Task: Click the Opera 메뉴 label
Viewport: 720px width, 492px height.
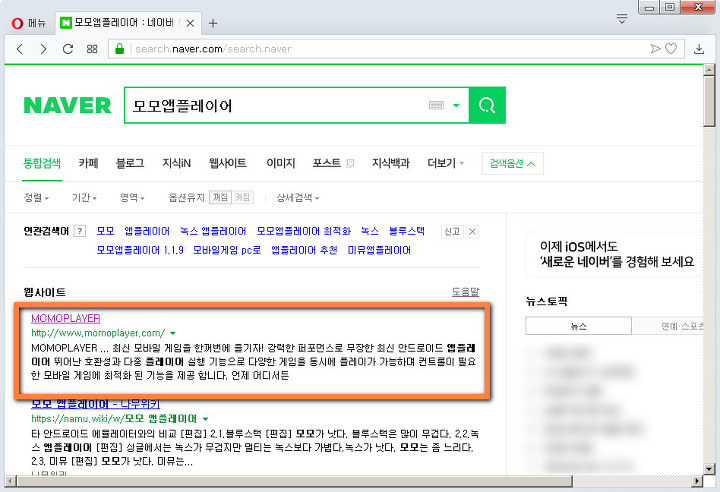Action: point(37,23)
